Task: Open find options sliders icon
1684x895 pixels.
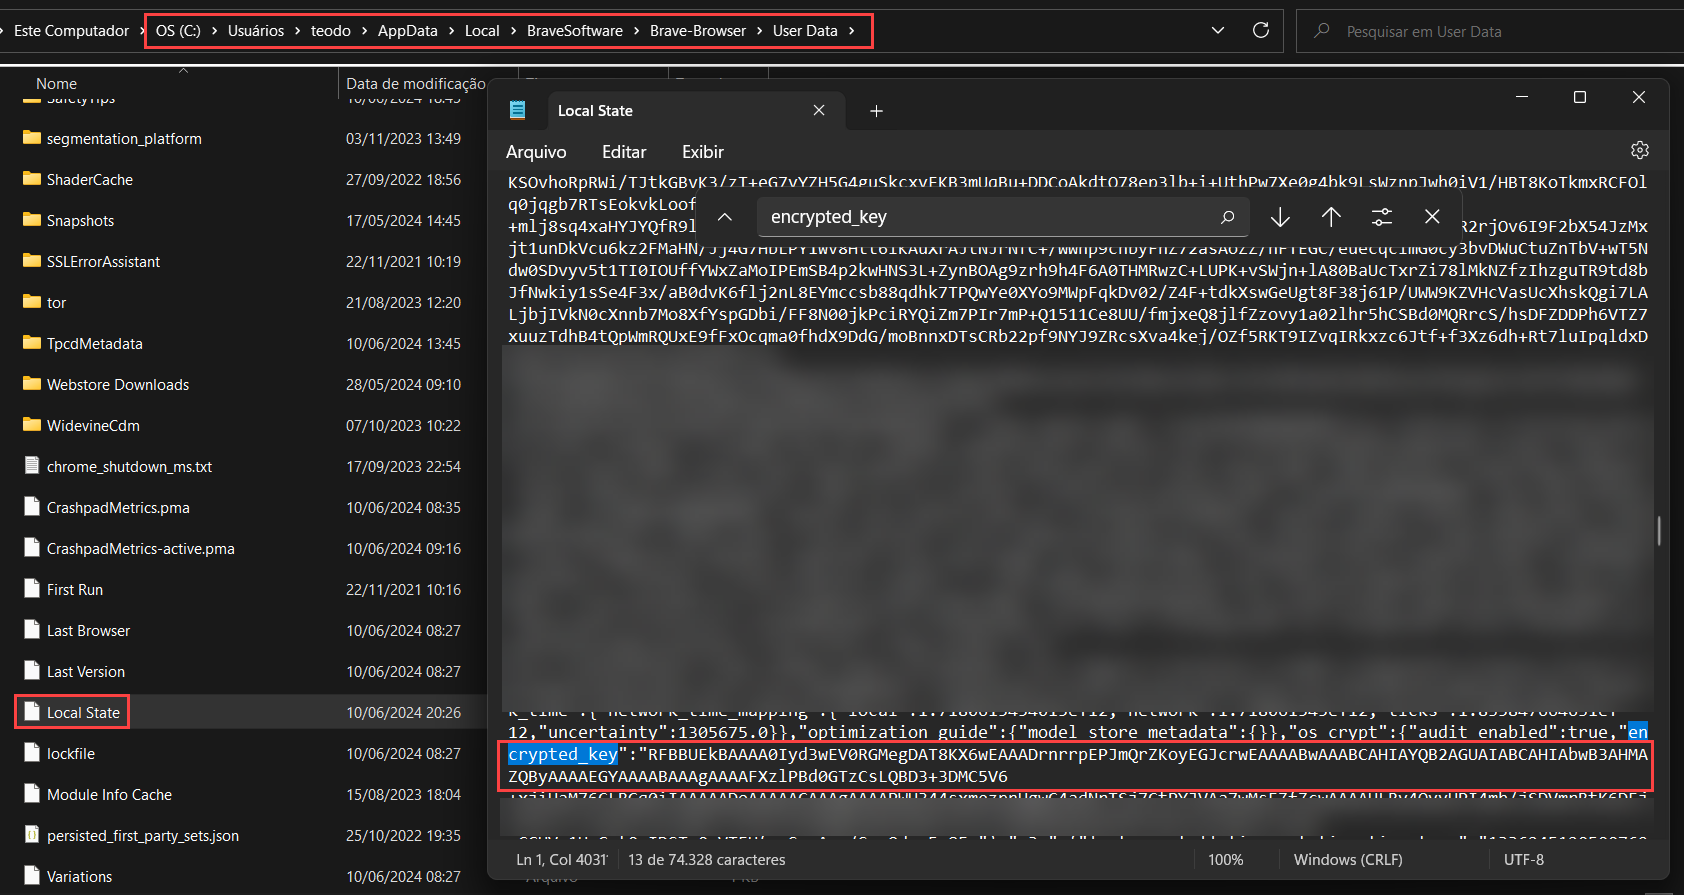Action: (x=1382, y=217)
